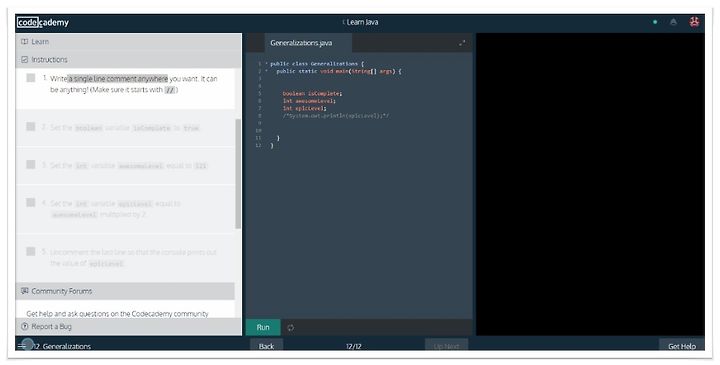720x365 pixels.
Task: Click the green status dot in header
Action: point(655,22)
